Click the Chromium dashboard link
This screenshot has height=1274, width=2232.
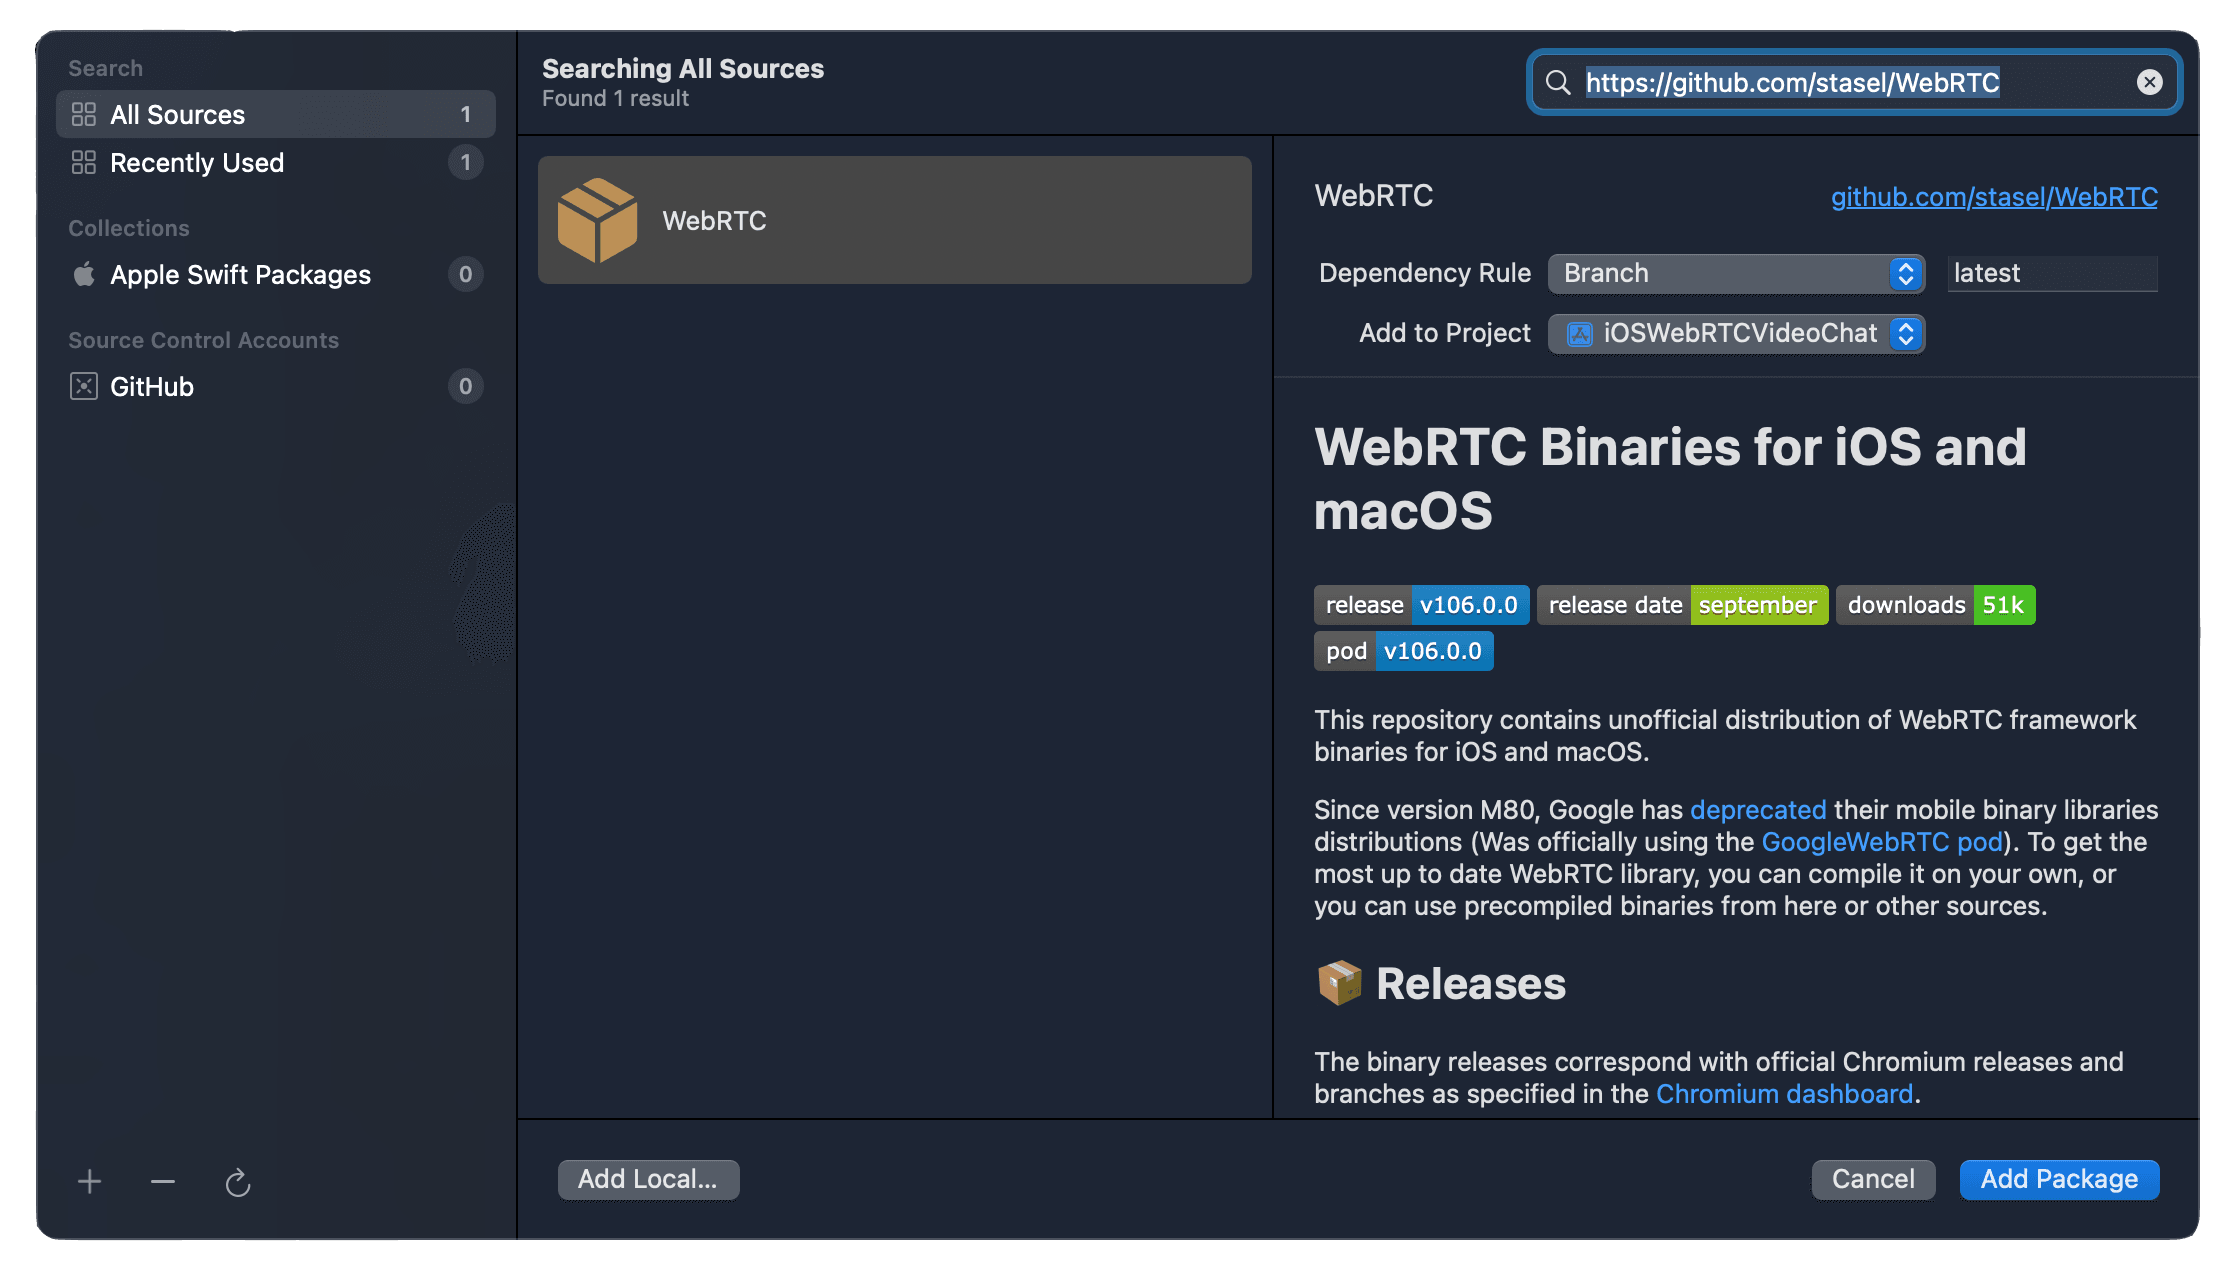[1784, 1094]
